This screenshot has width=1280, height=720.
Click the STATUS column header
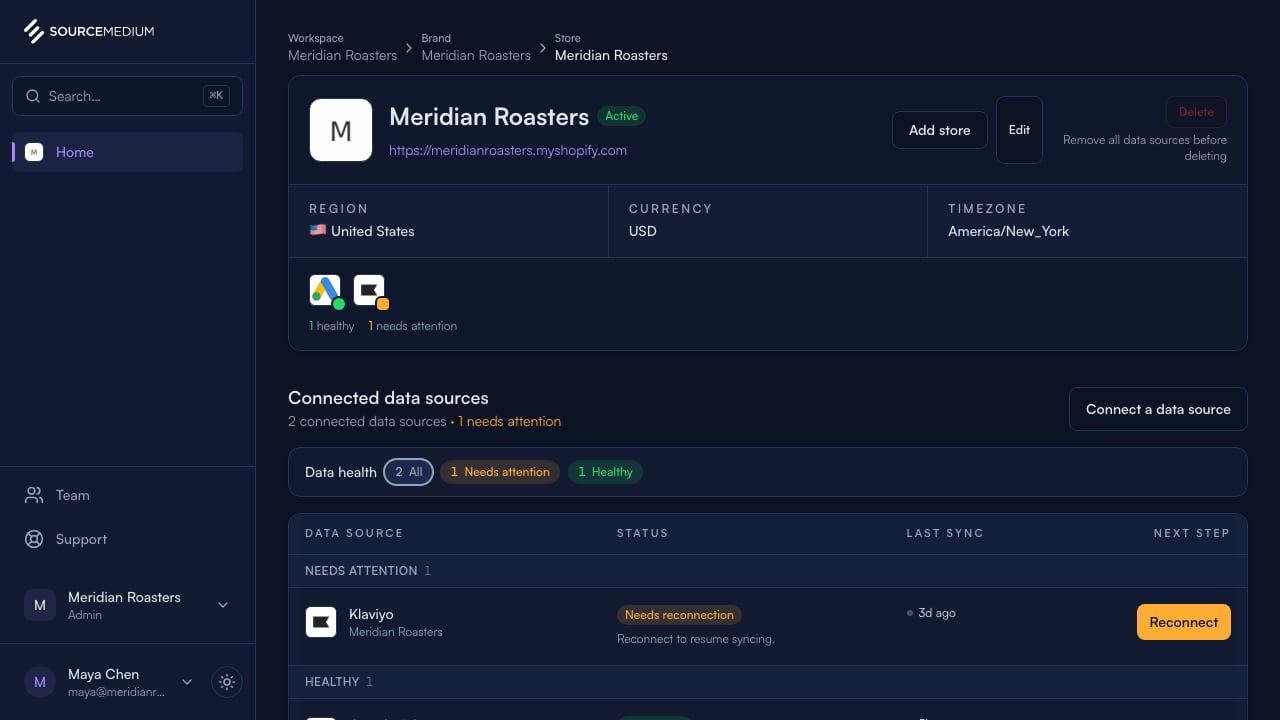tap(642, 533)
